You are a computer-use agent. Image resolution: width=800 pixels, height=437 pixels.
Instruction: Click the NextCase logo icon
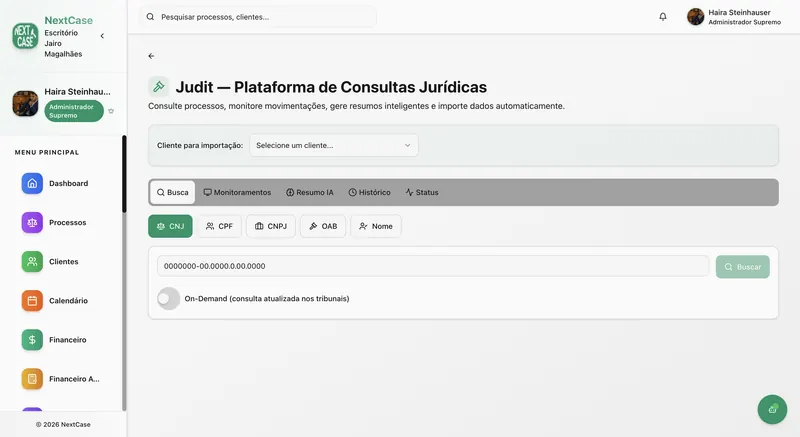25,36
